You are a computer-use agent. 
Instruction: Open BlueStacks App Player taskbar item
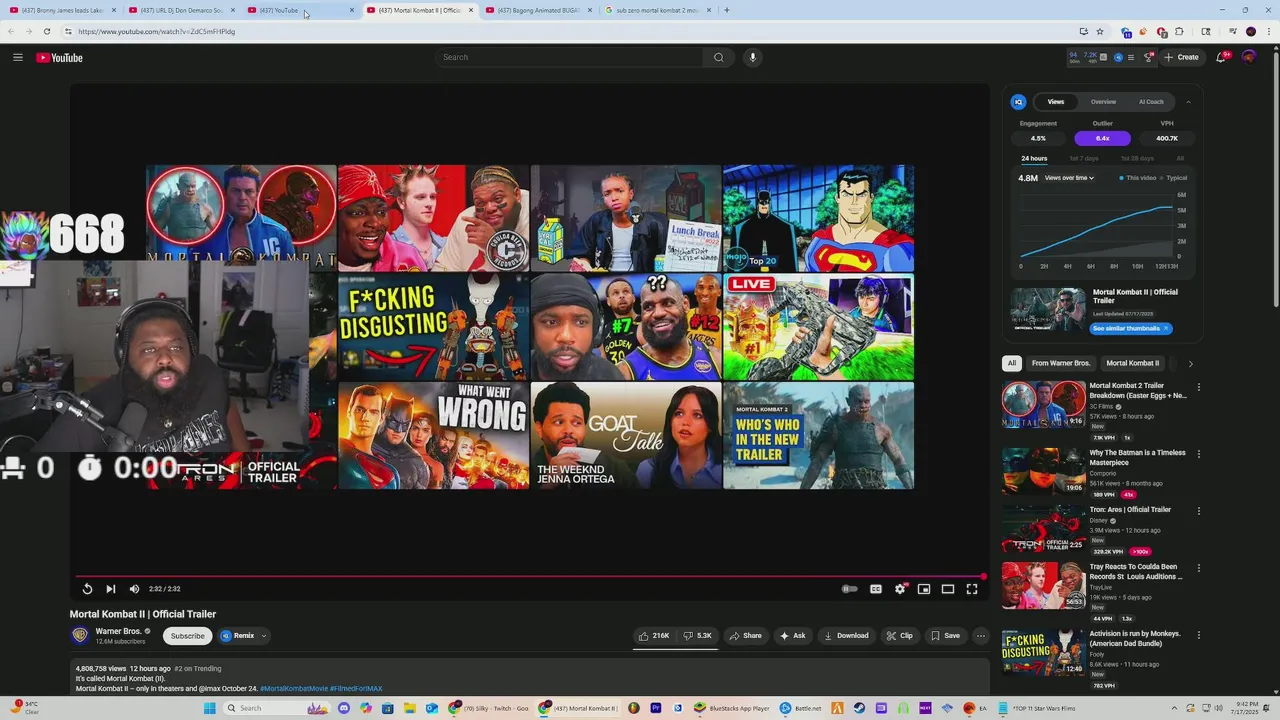[732, 708]
